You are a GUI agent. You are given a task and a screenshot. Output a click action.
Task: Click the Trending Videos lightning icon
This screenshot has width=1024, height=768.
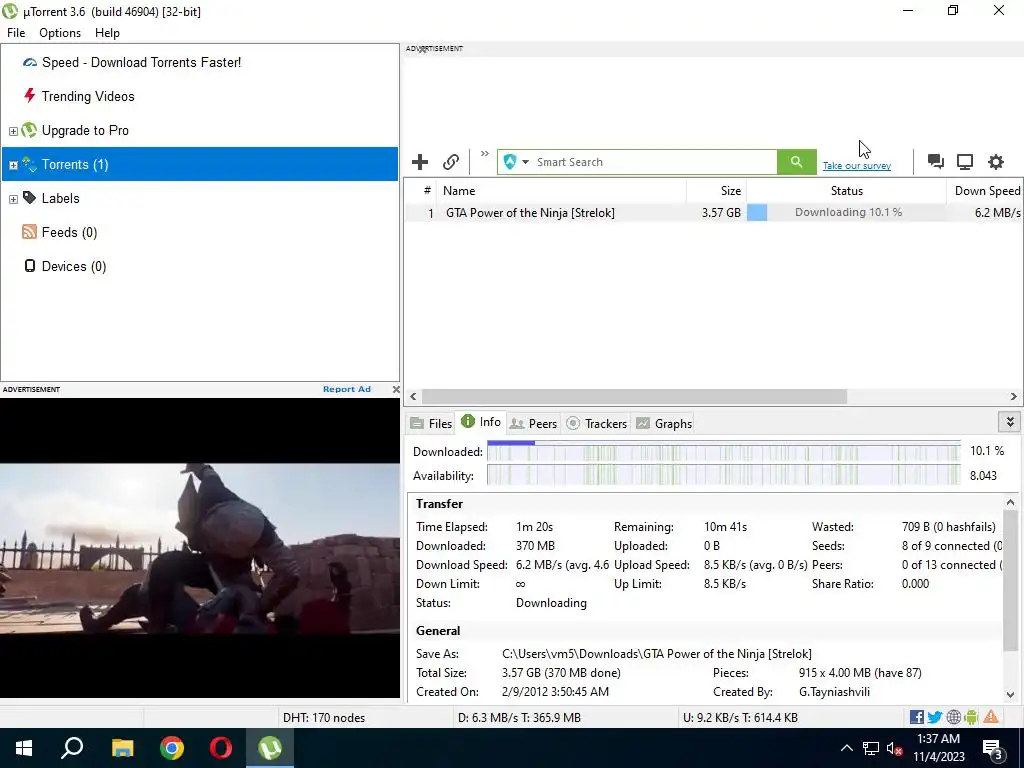pos(29,95)
